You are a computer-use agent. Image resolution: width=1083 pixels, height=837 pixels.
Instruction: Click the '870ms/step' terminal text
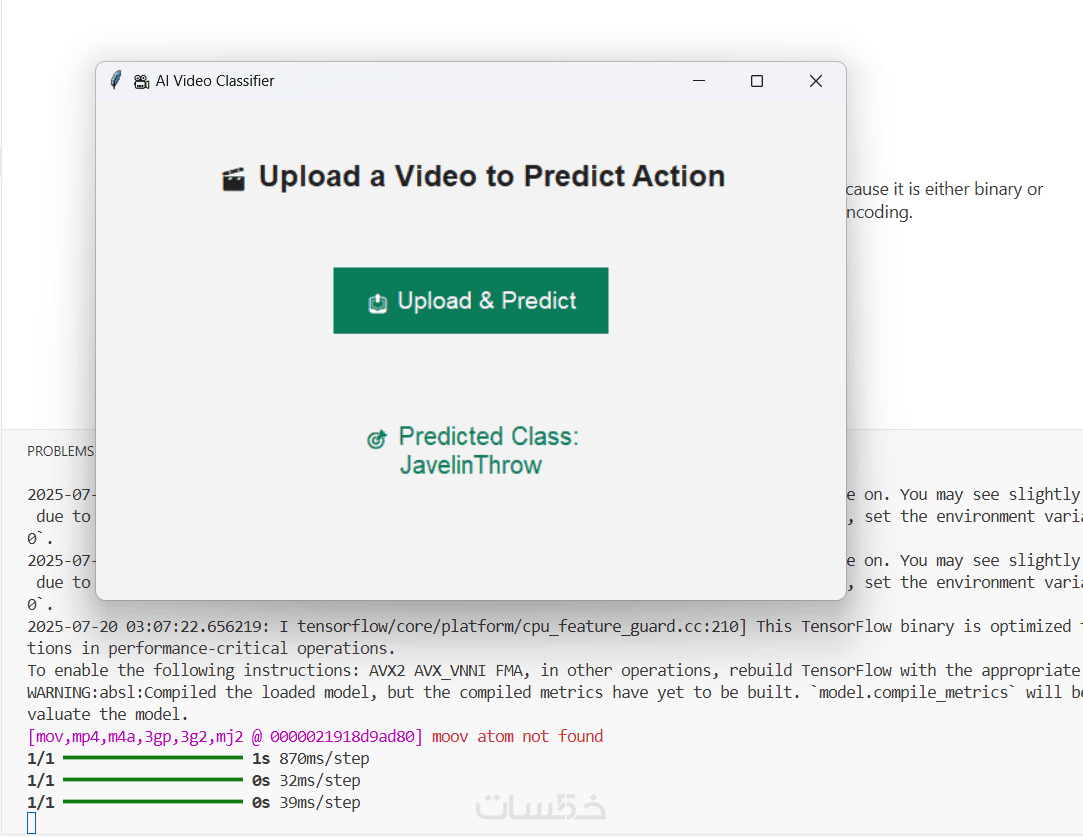point(324,758)
